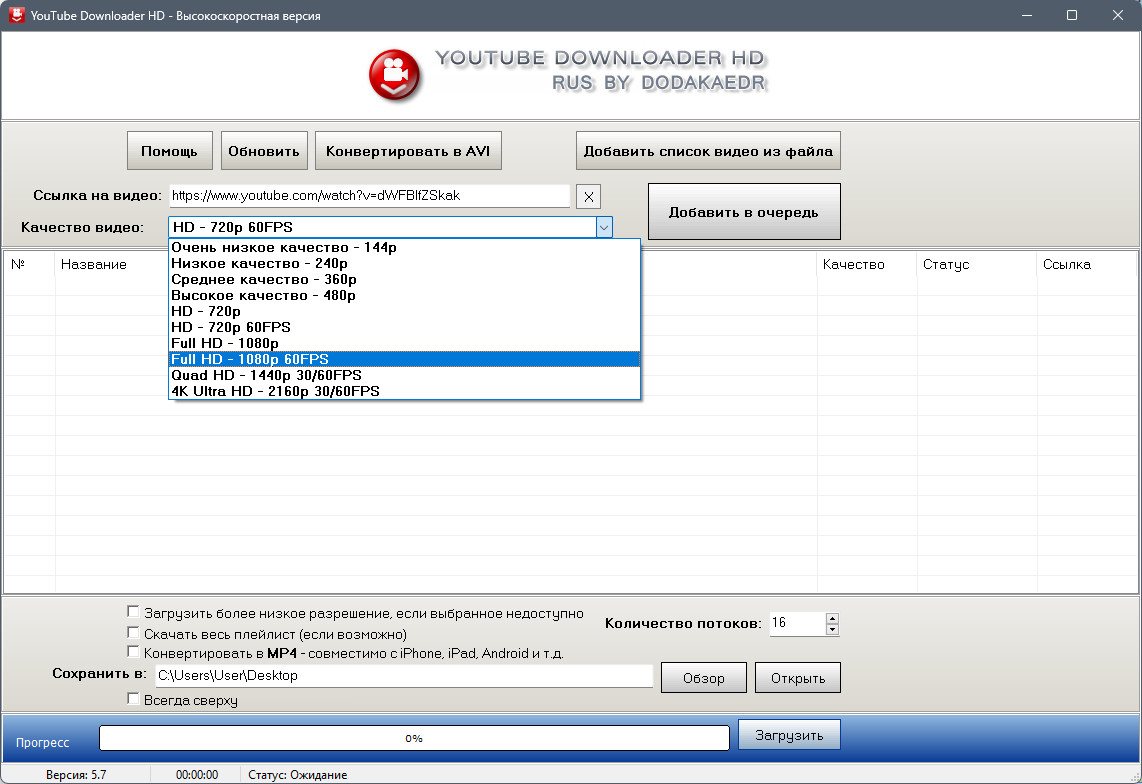Click Добавить список видео из файла
The image size is (1142, 784).
[x=708, y=151]
